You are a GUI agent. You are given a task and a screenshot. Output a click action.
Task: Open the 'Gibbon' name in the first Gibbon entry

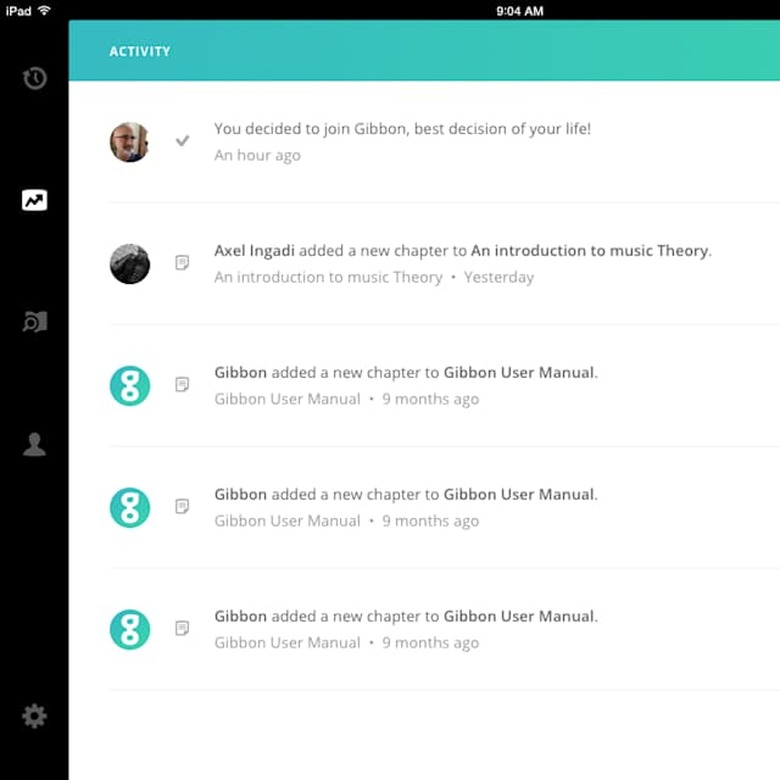241,373
